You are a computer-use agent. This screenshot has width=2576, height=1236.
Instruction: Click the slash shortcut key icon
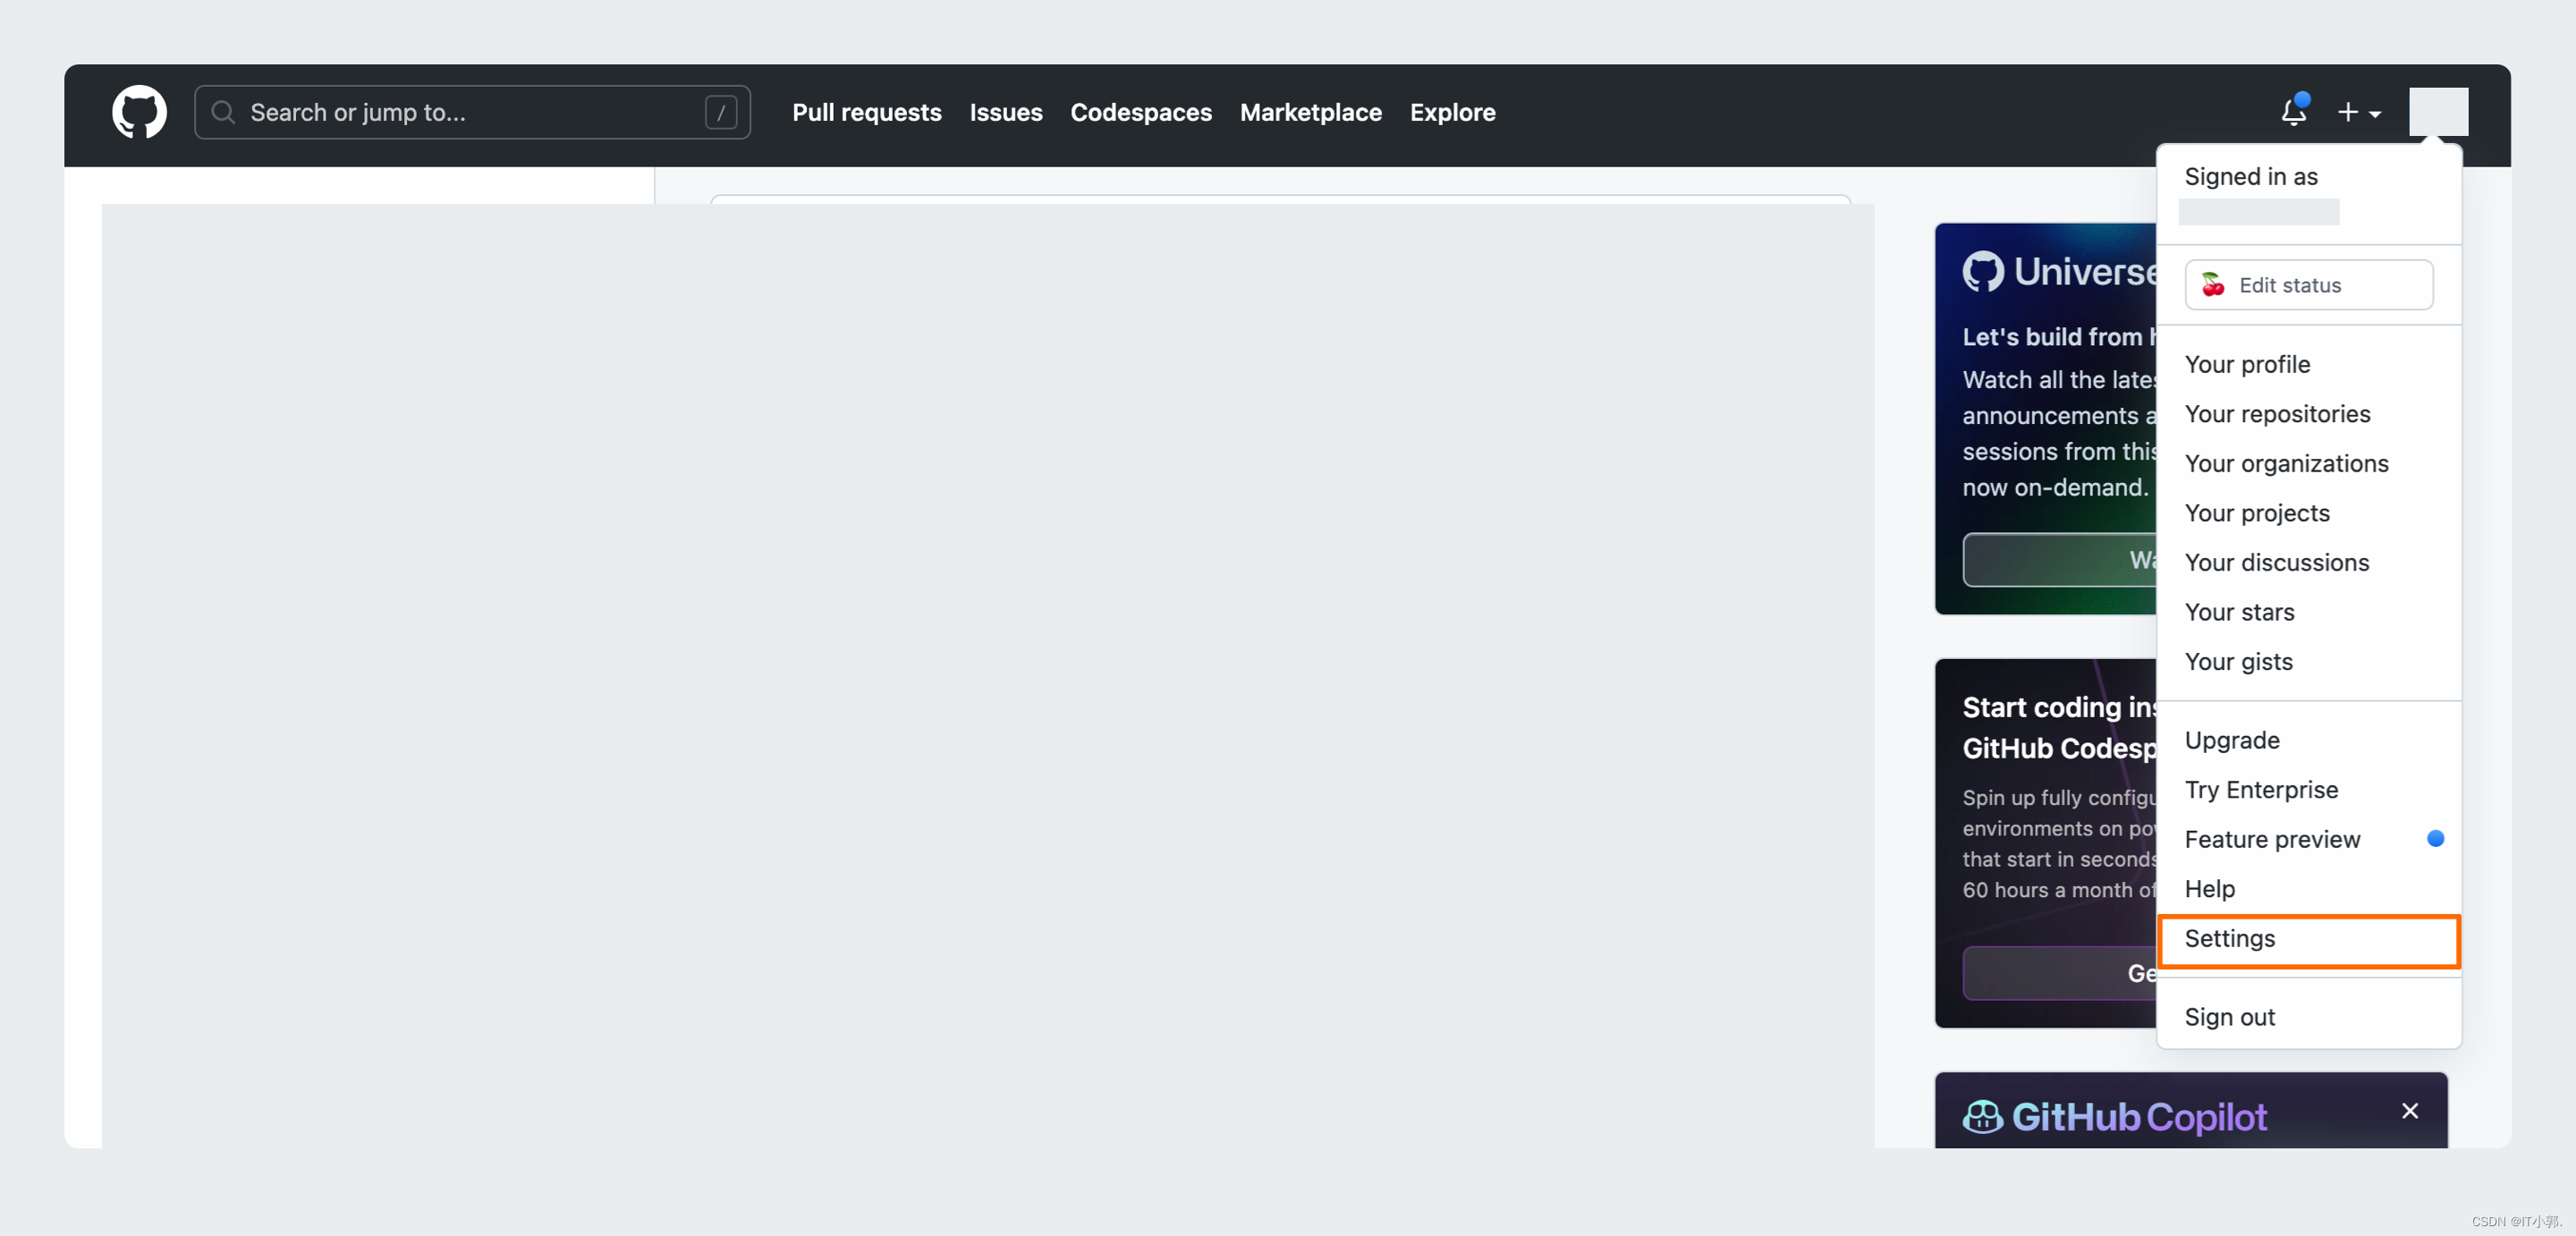tap(720, 112)
